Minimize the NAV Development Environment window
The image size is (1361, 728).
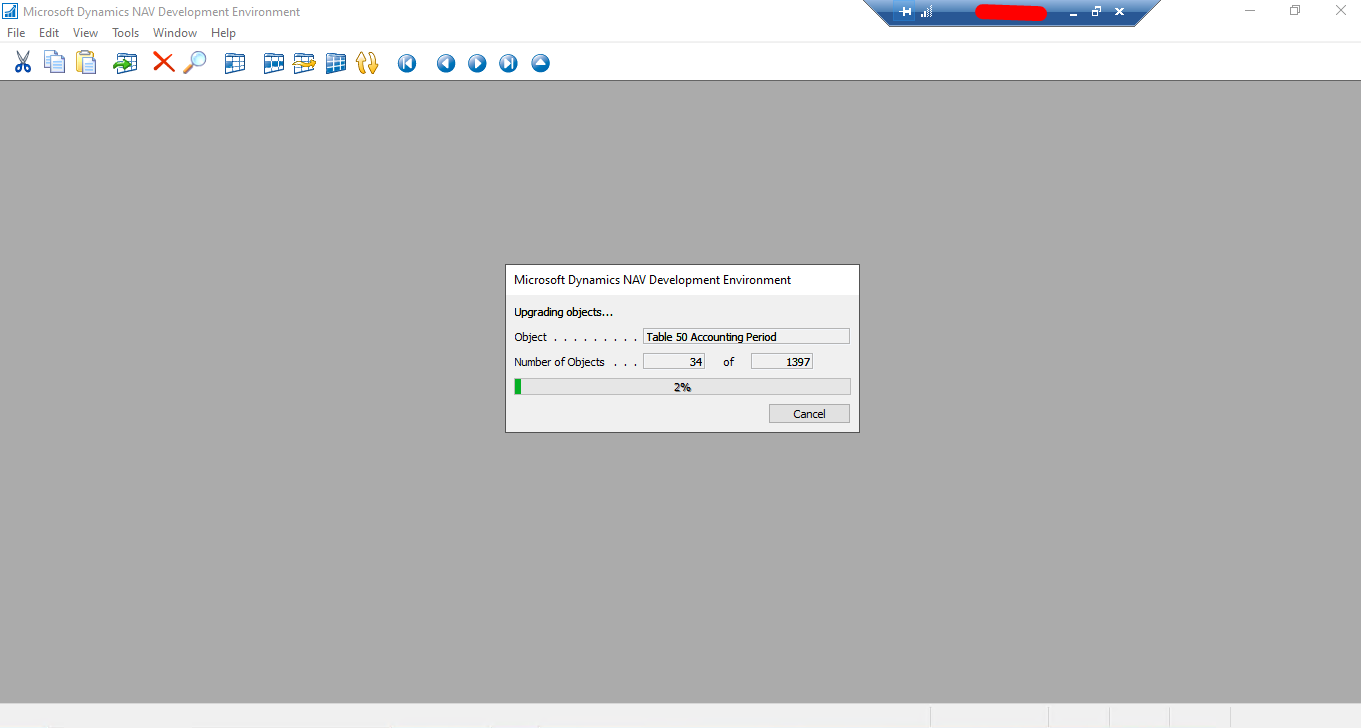tap(1250, 11)
